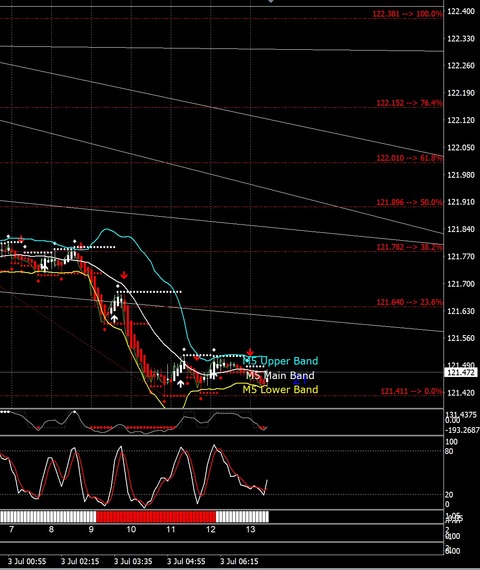Click hour label 8 on session scale
480x570 pixels.
[51, 529]
